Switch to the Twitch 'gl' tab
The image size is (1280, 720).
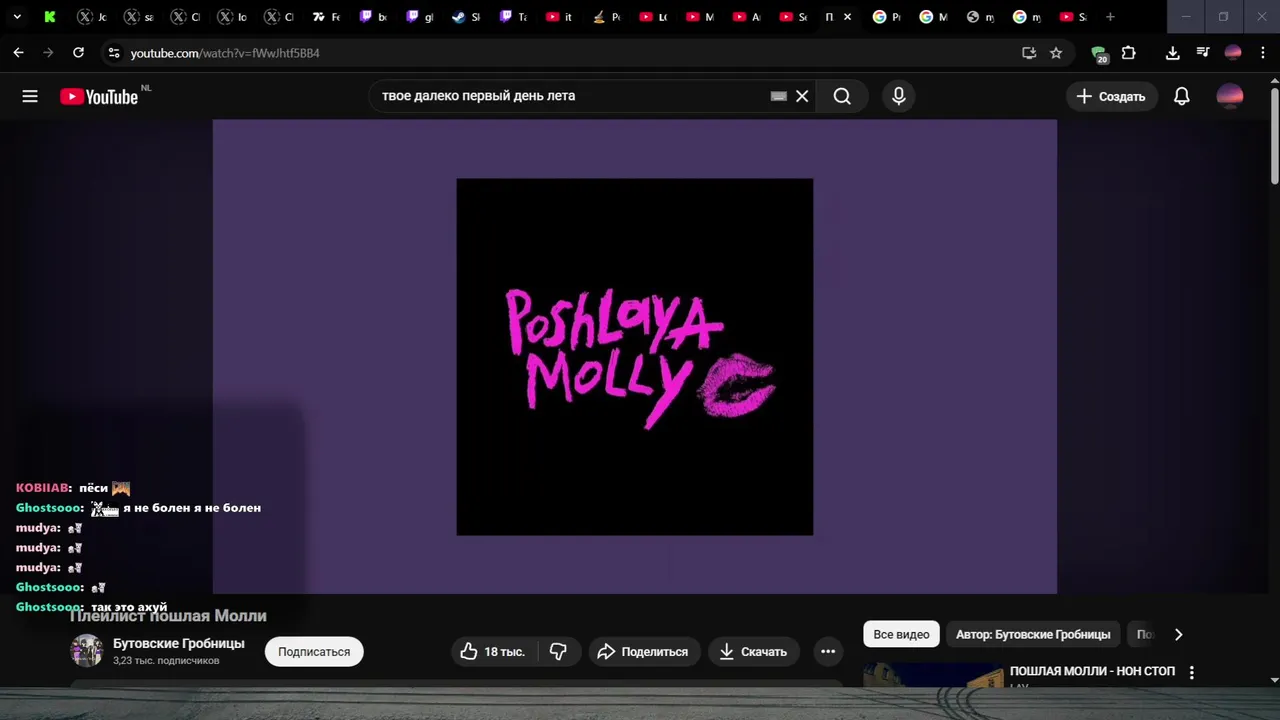coord(420,17)
